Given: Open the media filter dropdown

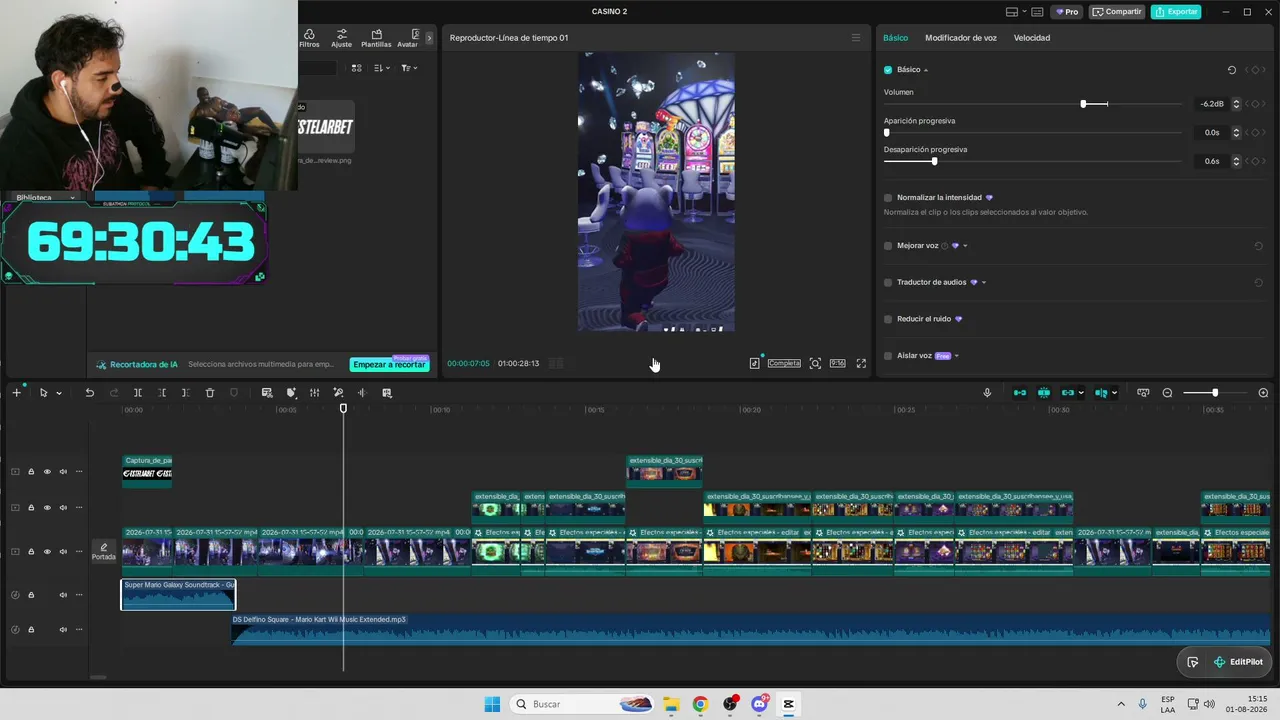Looking at the screenshot, I should coord(409,68).
